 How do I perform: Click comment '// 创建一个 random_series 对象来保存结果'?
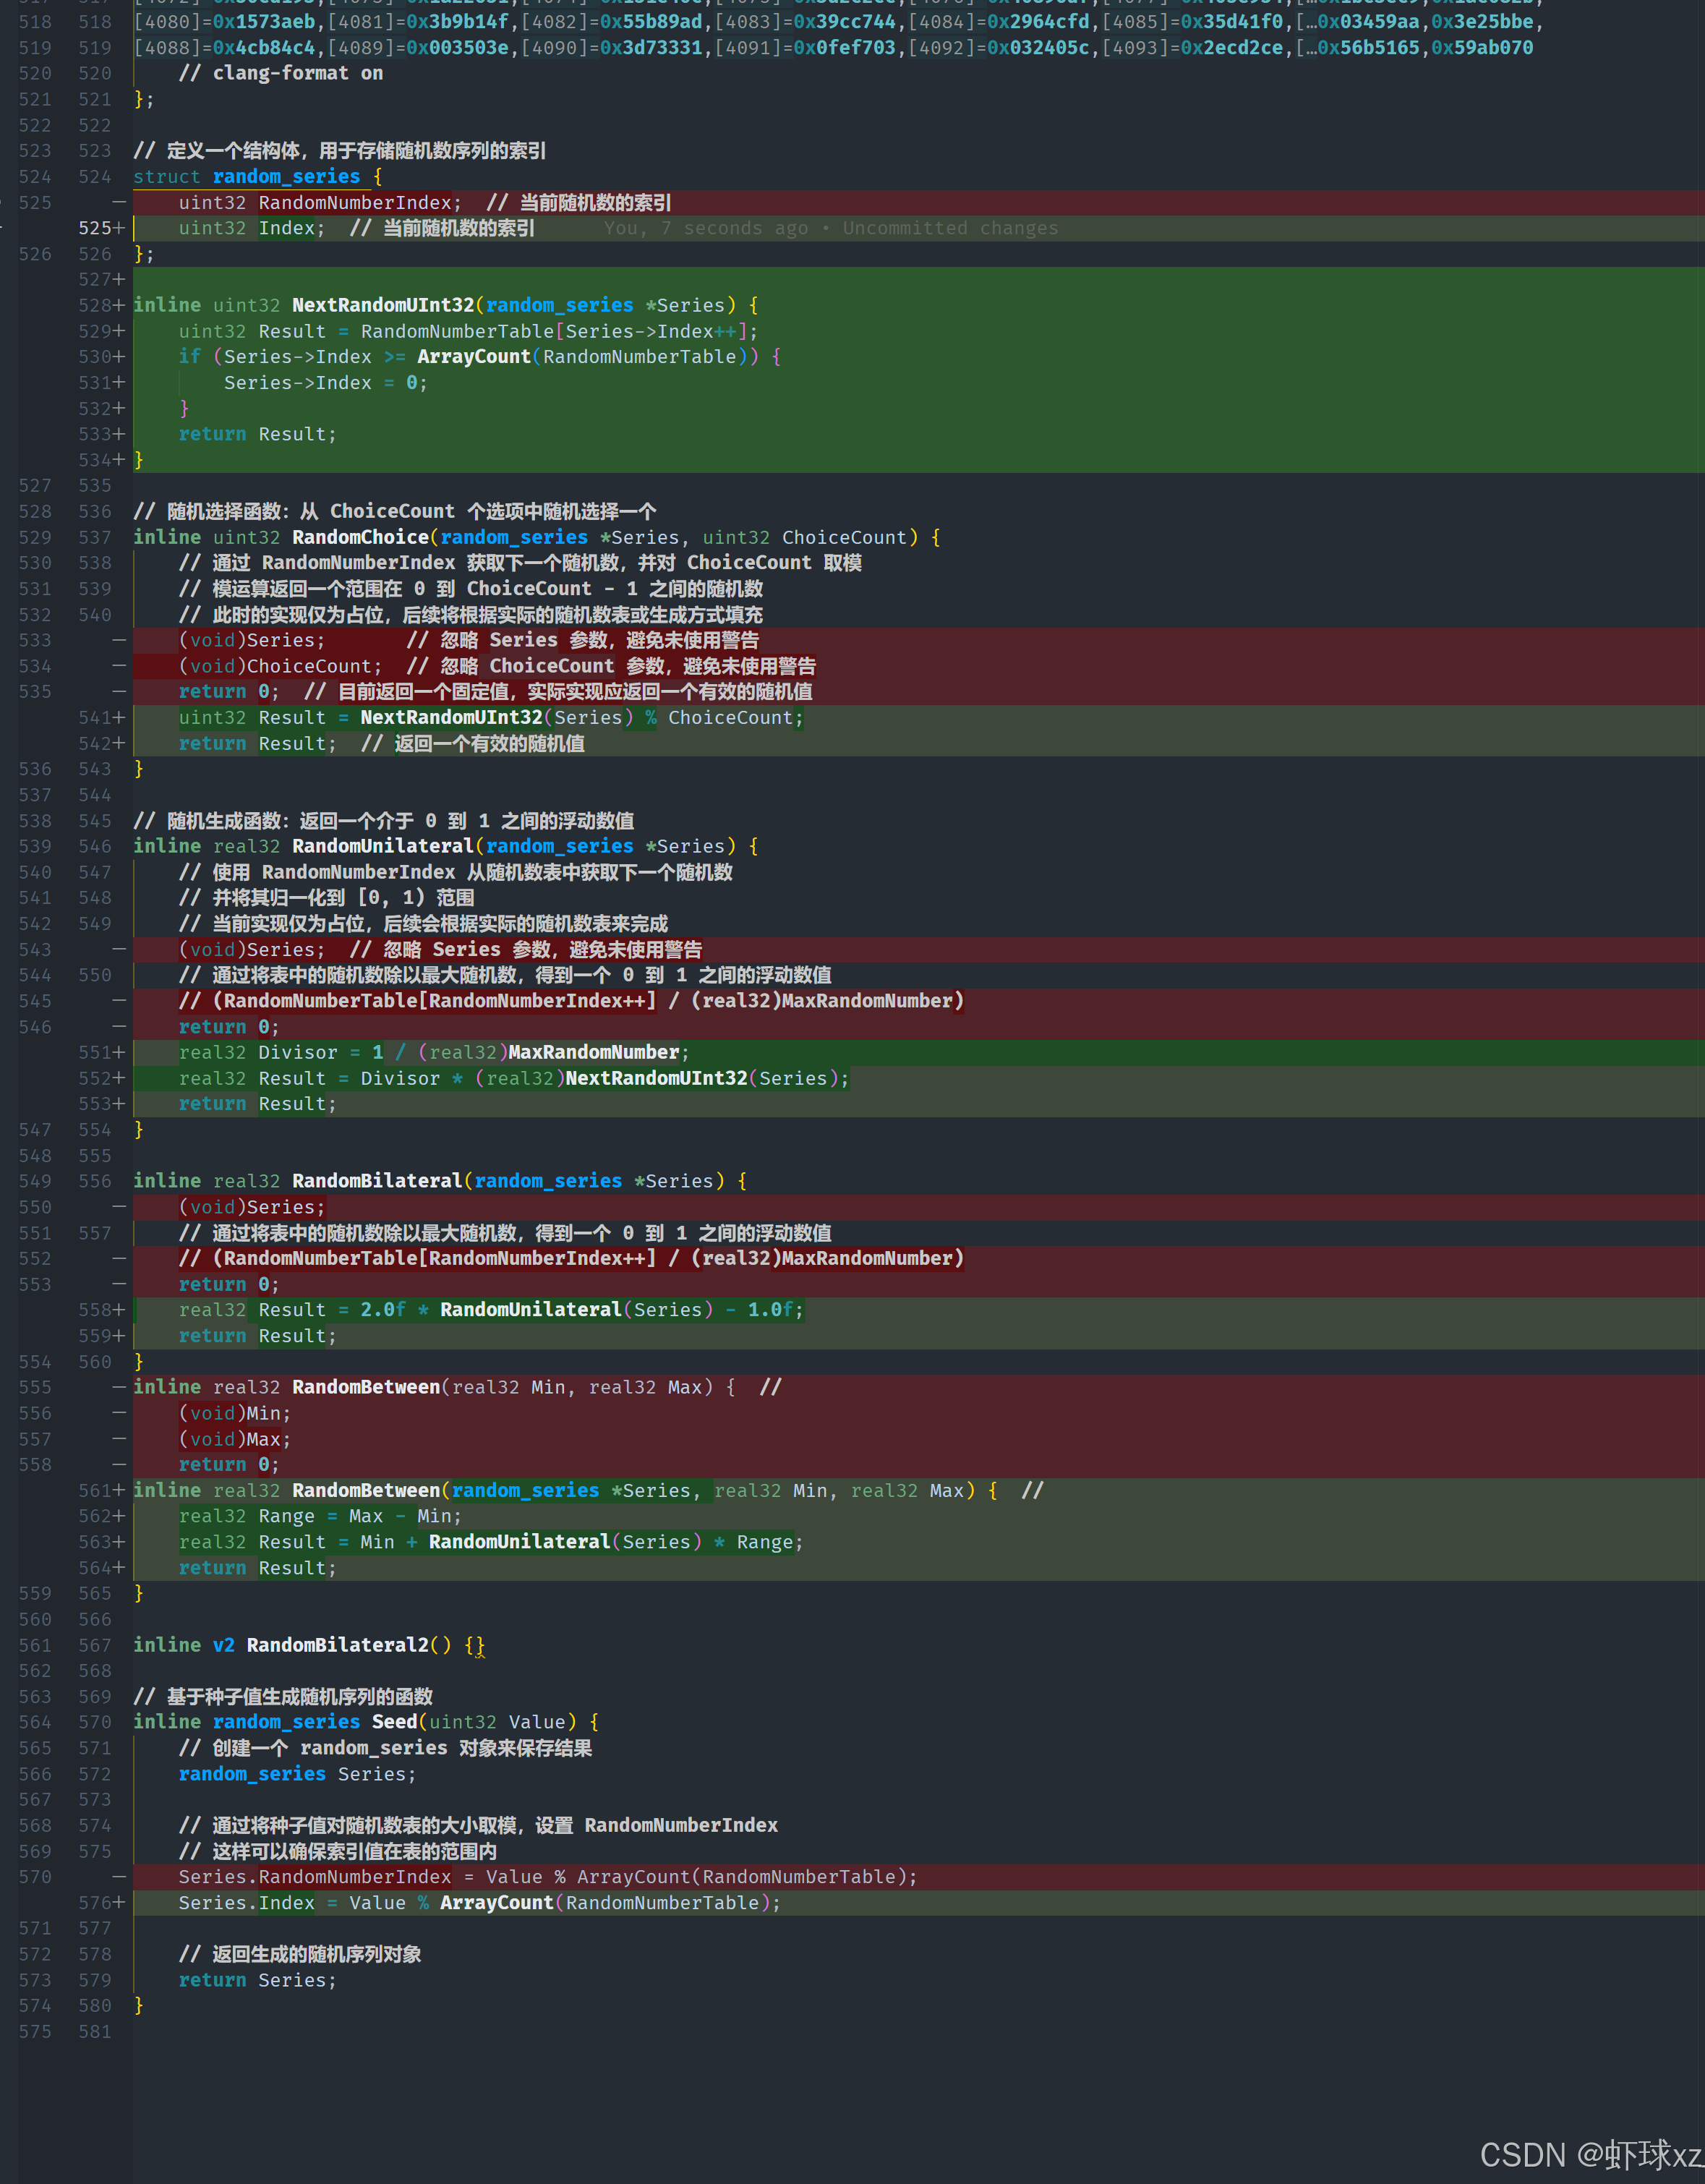(x=385, y=1748)
